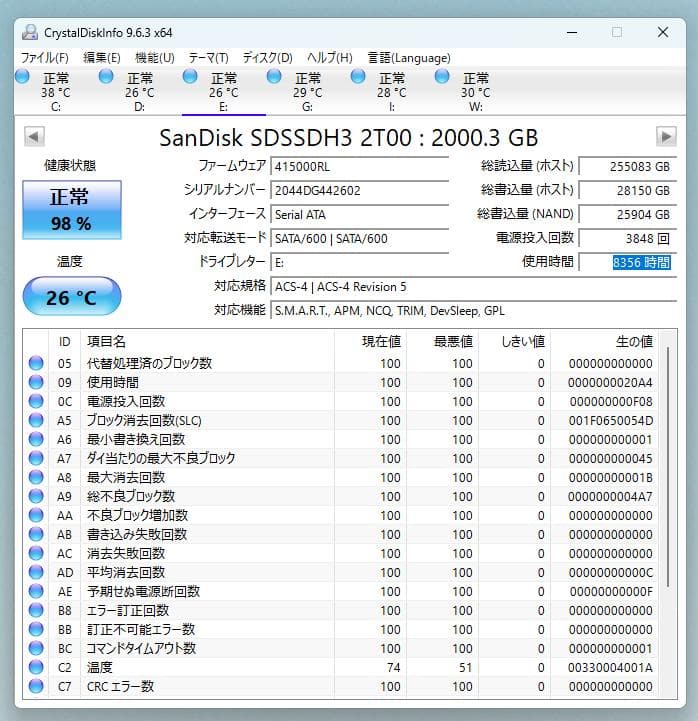This screenshot has width=698, height=721.
Task: Open the 機能(U) menu
Action: tap(155, 58)
